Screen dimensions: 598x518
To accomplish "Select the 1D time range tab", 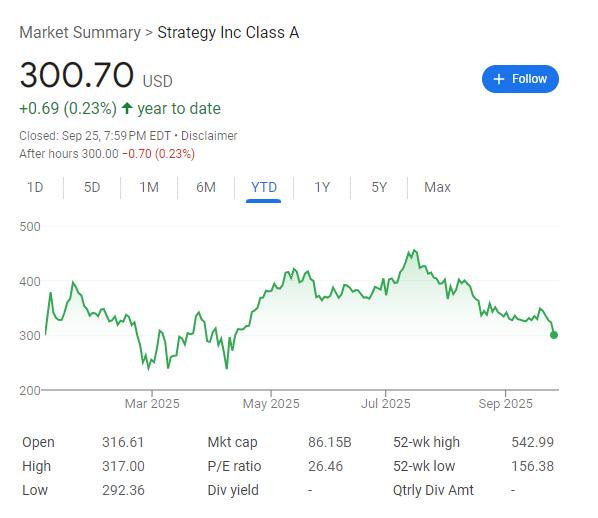I will pos(35,187).
